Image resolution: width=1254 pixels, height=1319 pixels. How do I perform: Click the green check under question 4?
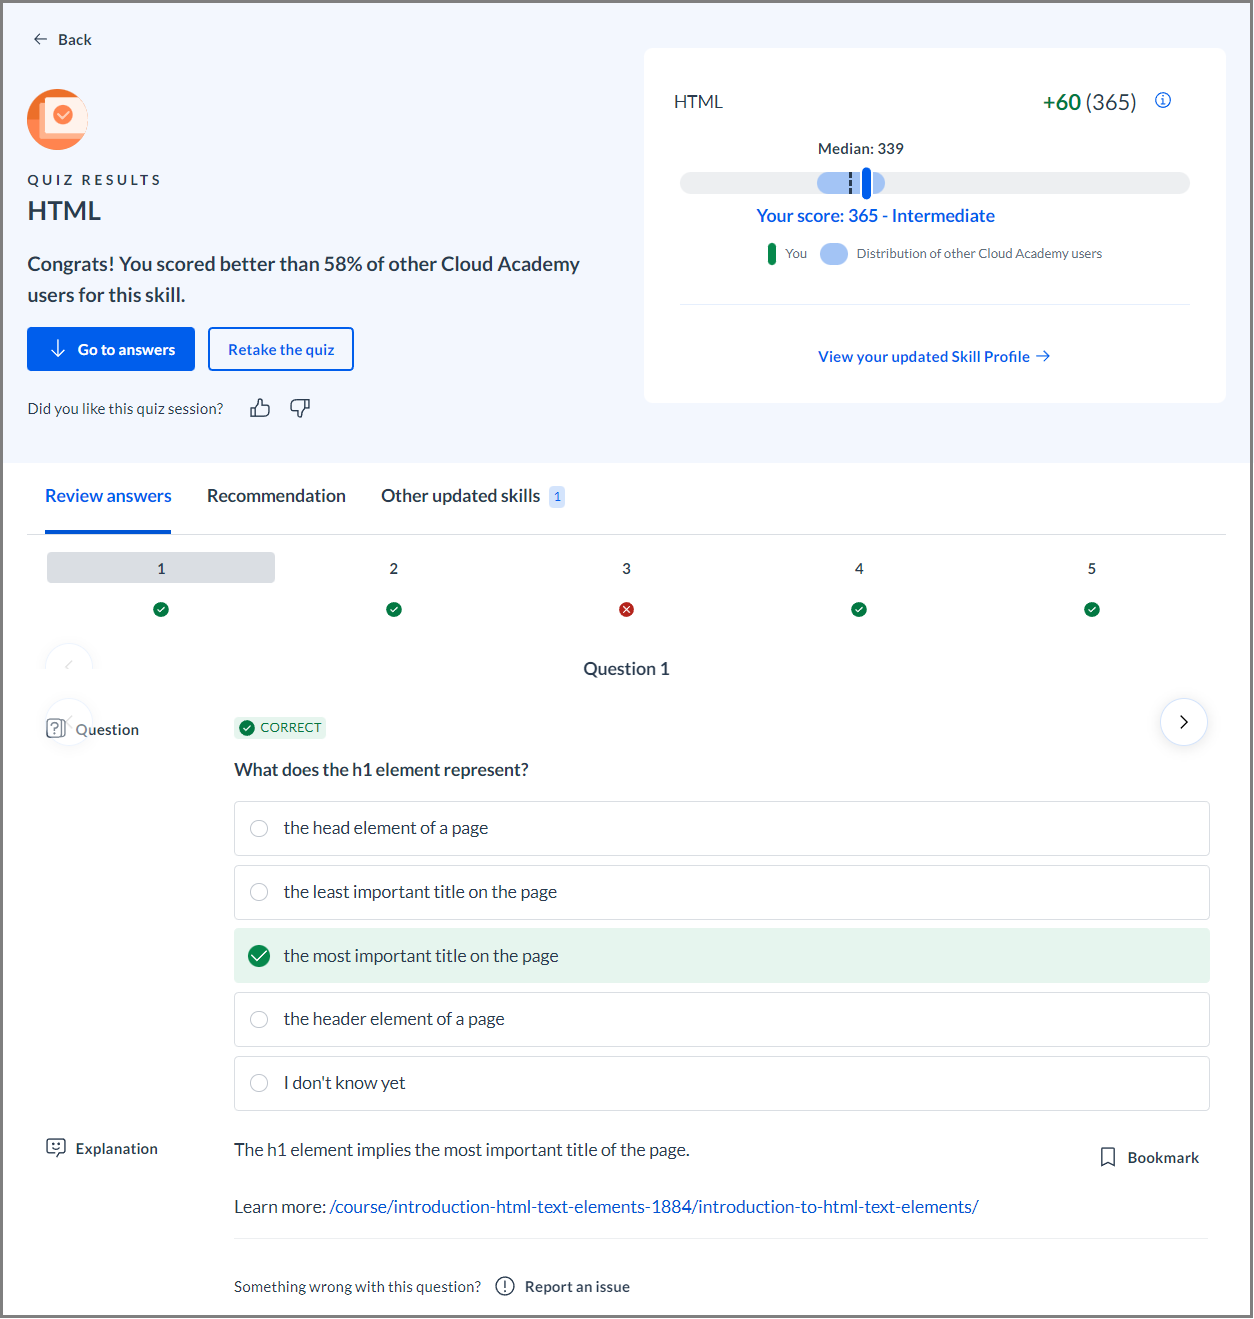point(859,609)
